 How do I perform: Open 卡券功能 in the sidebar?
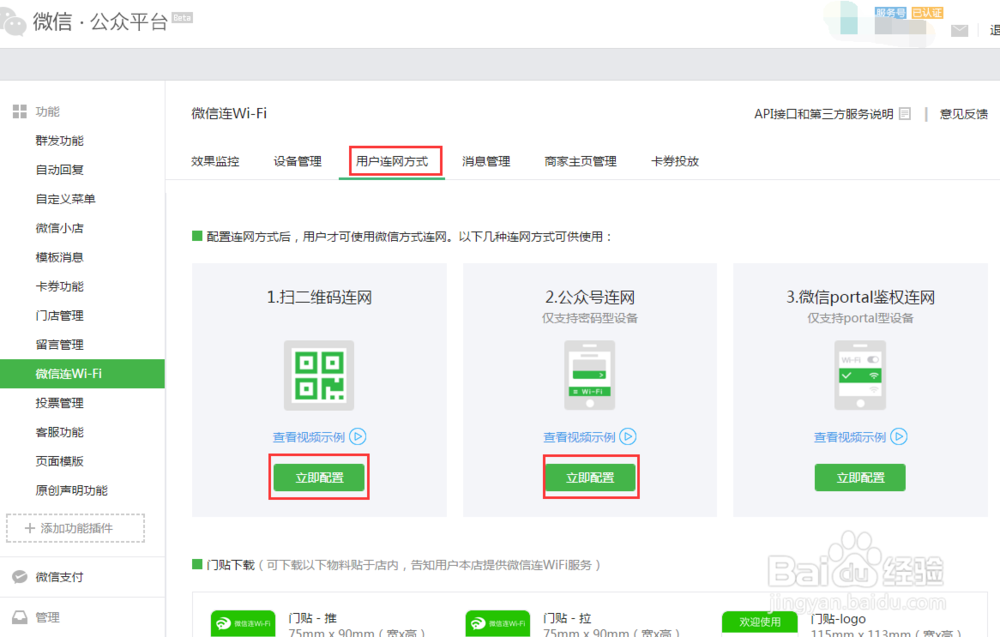pos(59,286)
